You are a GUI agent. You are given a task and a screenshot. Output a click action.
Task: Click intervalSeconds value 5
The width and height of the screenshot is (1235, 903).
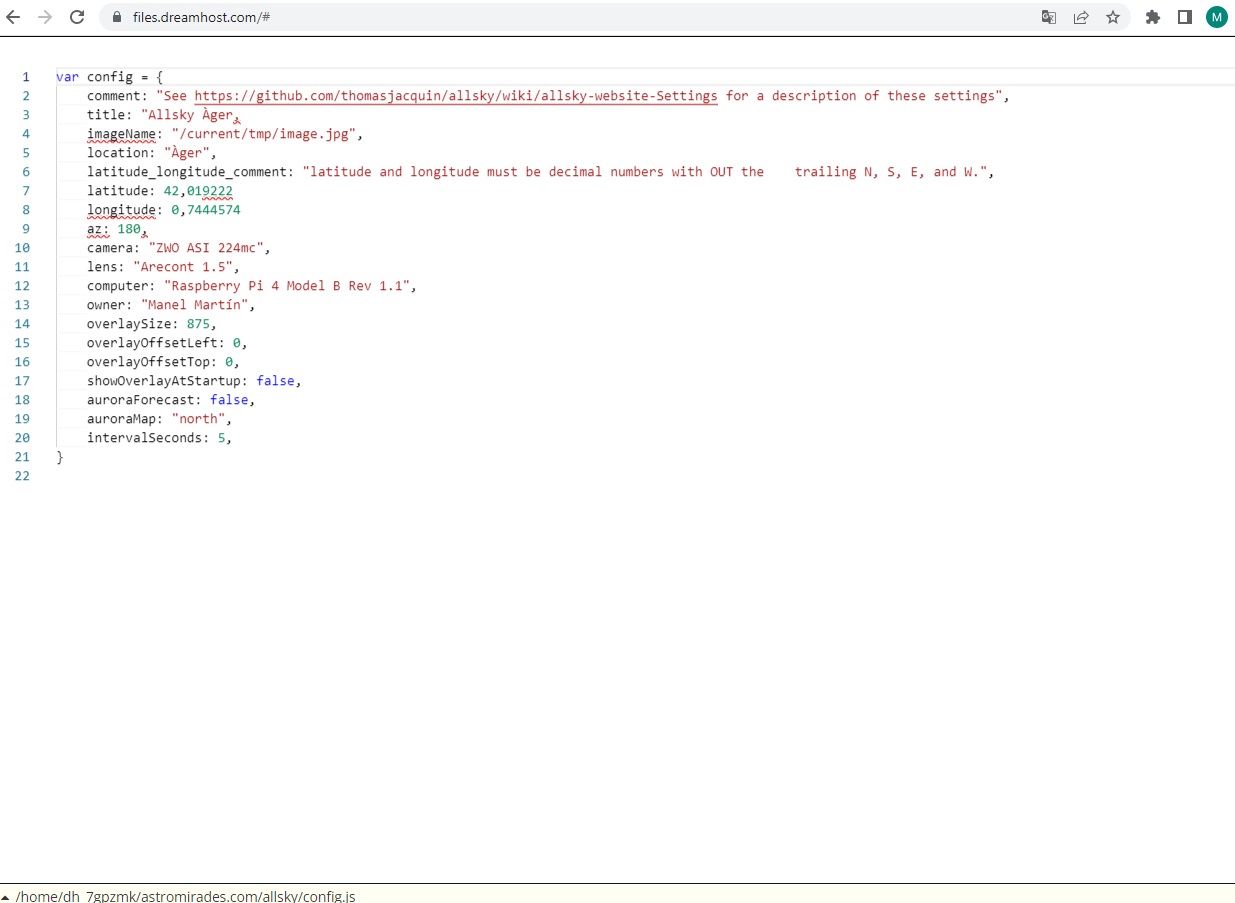(x=221, y=438)
